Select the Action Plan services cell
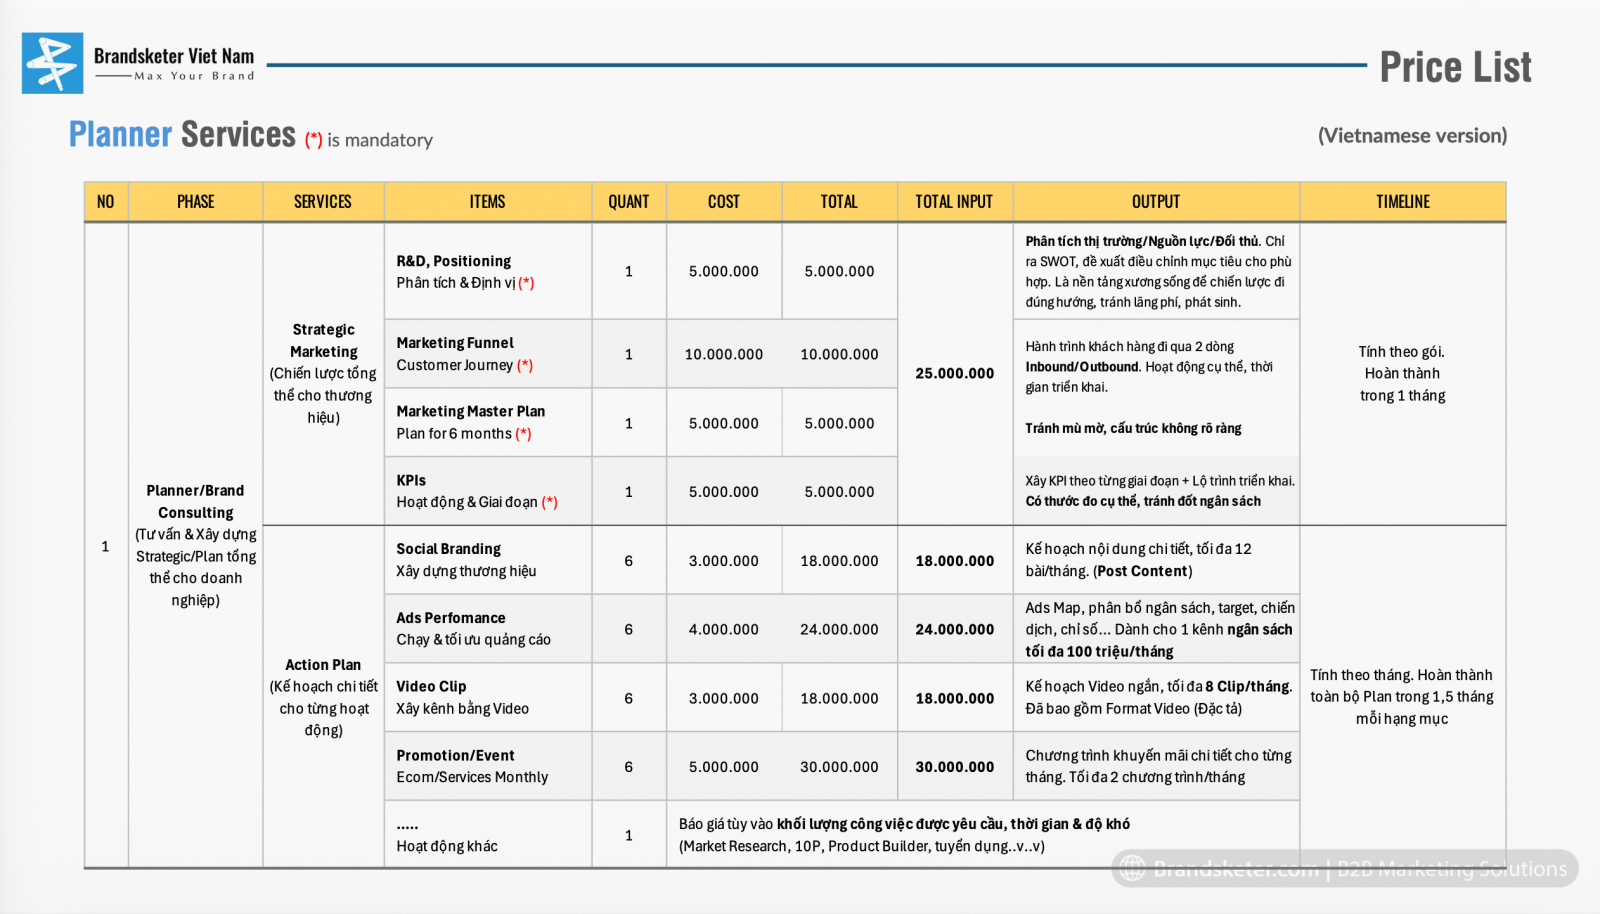The width and height of the screenshot is (1600, 914). pyautogui.click(x=323, y=696)
